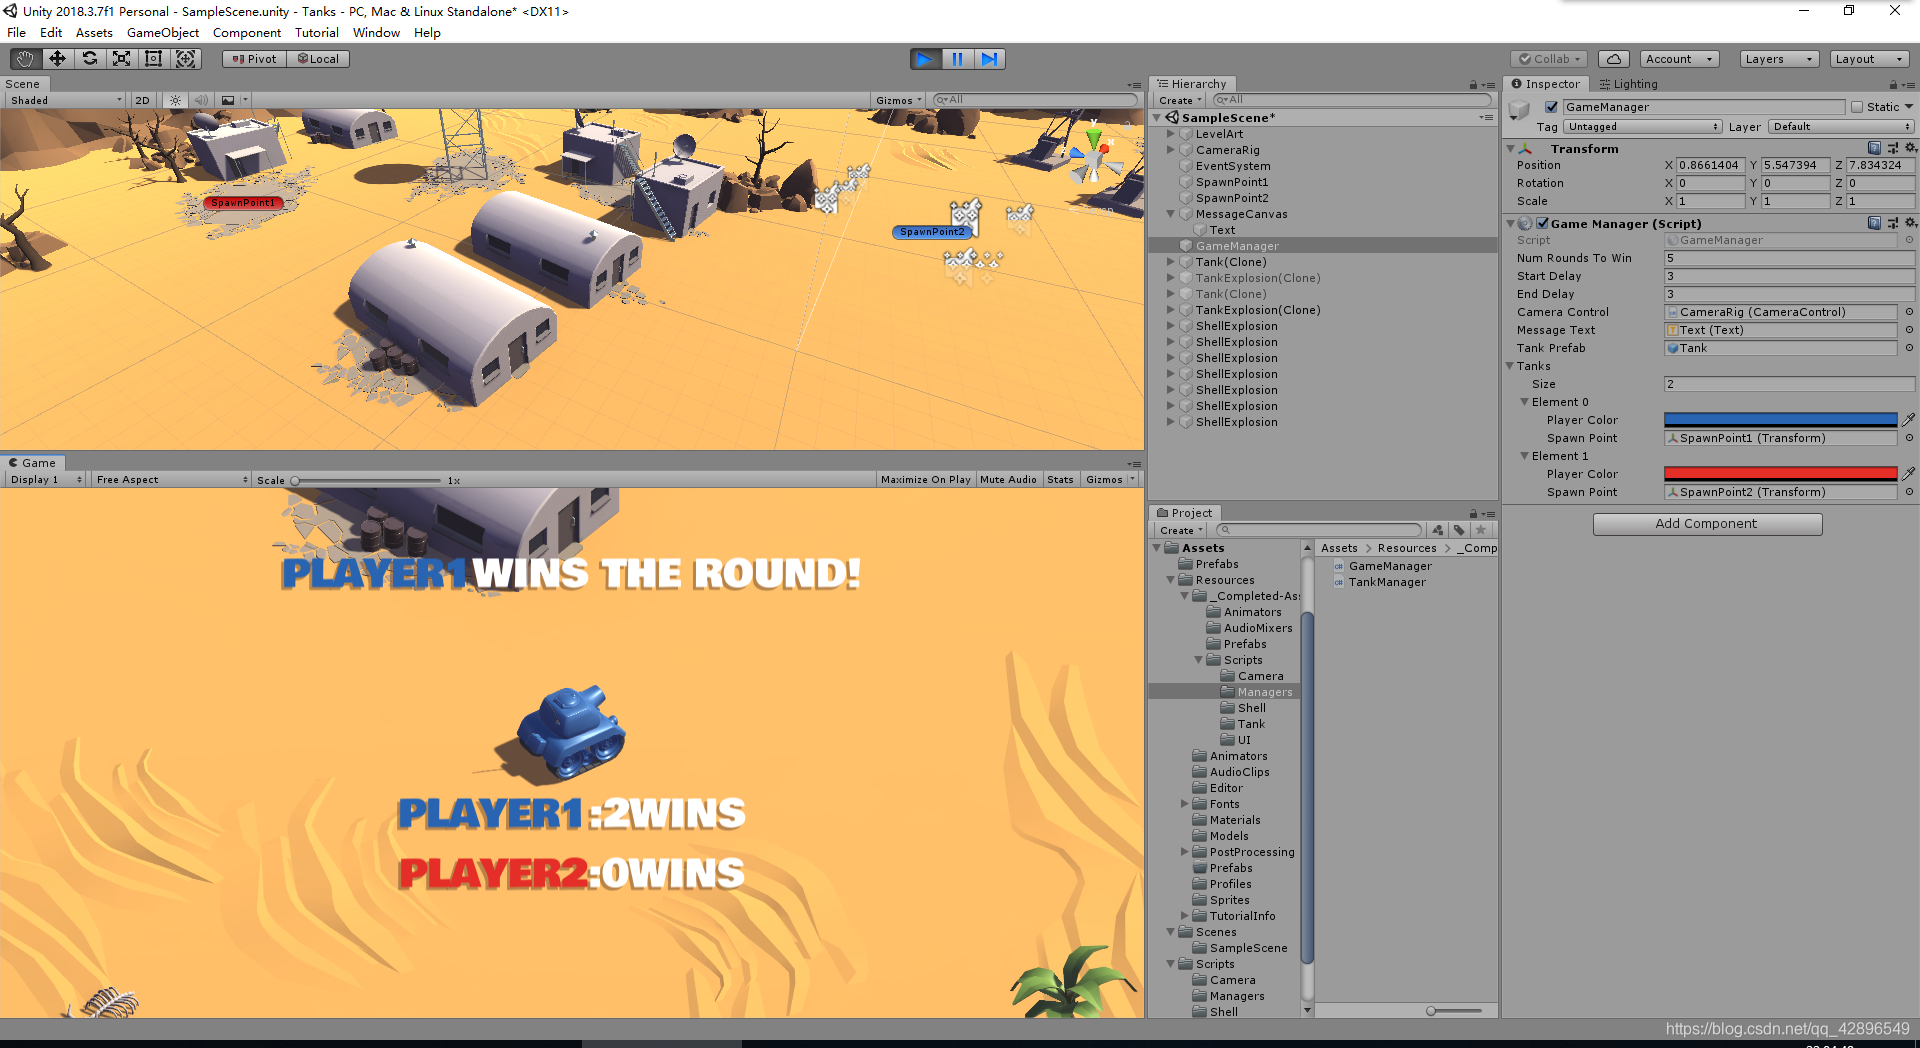Lock the Hierarchy panel
Image resolution: width=1920 pixels, height=1048 pixels.
(x=1473, y=84)
